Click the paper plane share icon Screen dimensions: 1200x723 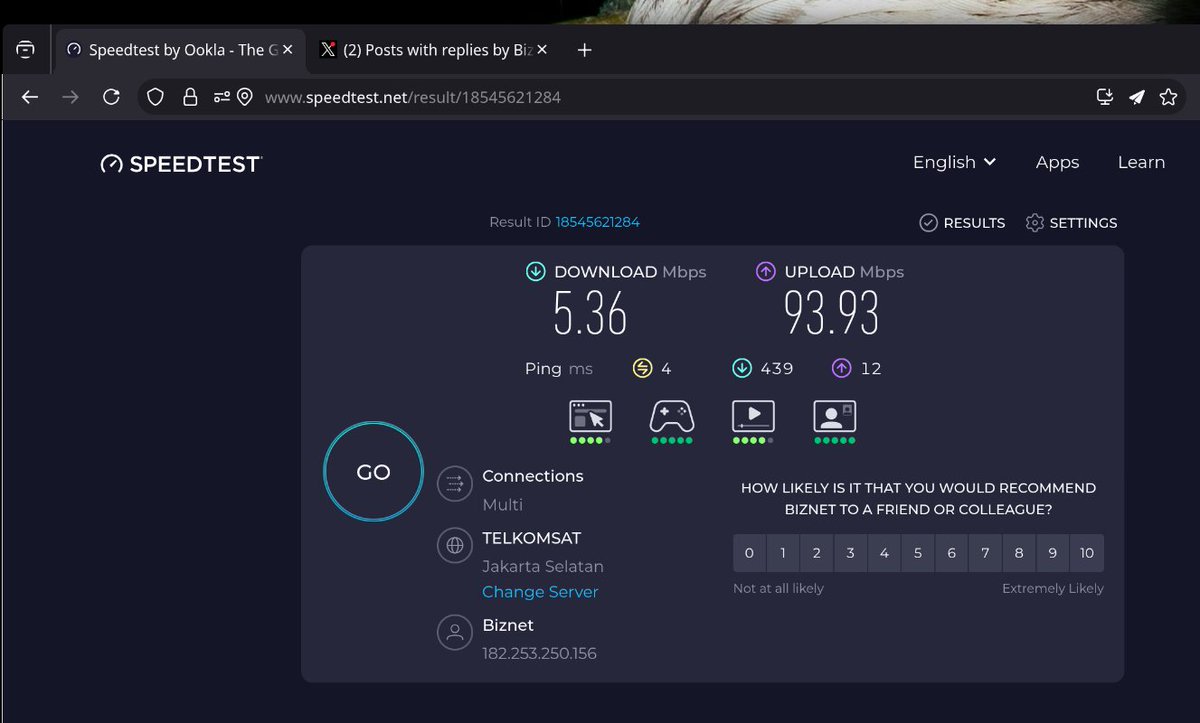point(1136,97)
